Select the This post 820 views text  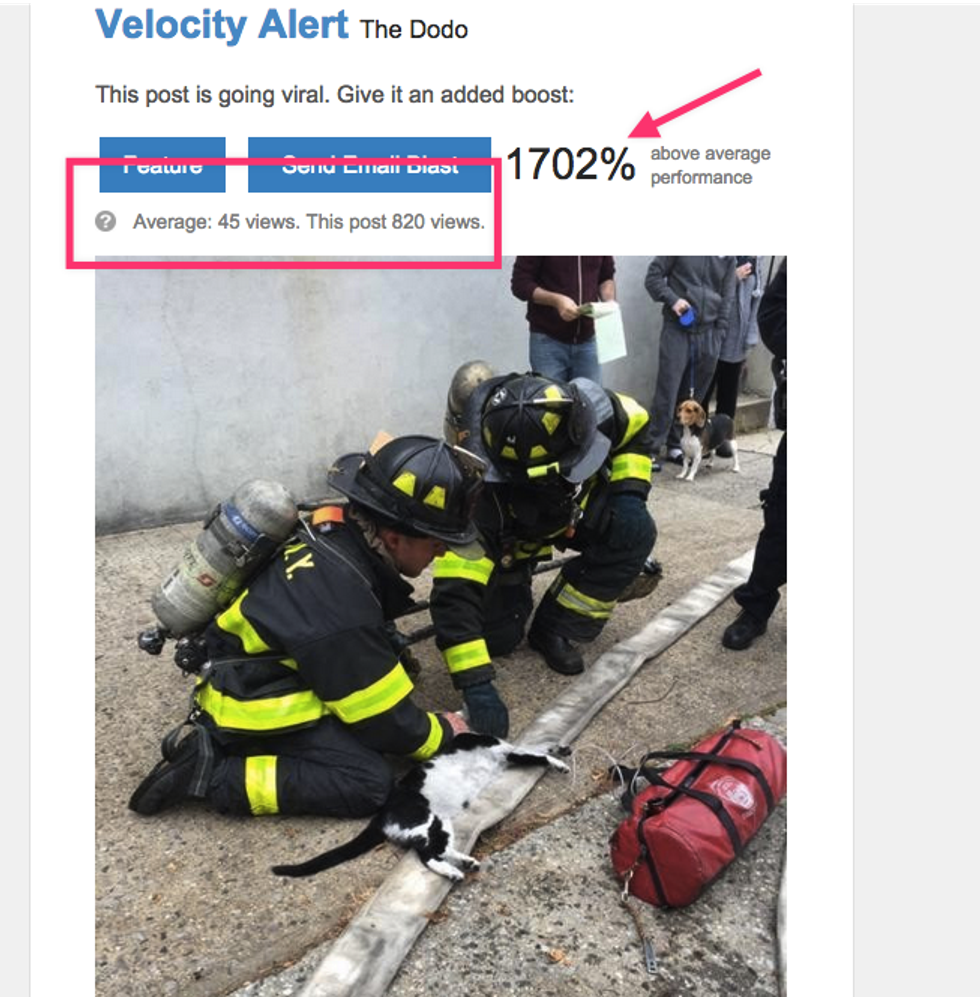tap(396, 222)
